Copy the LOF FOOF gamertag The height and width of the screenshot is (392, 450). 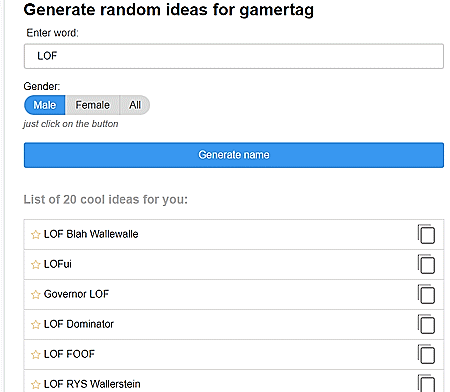(426, 354)
